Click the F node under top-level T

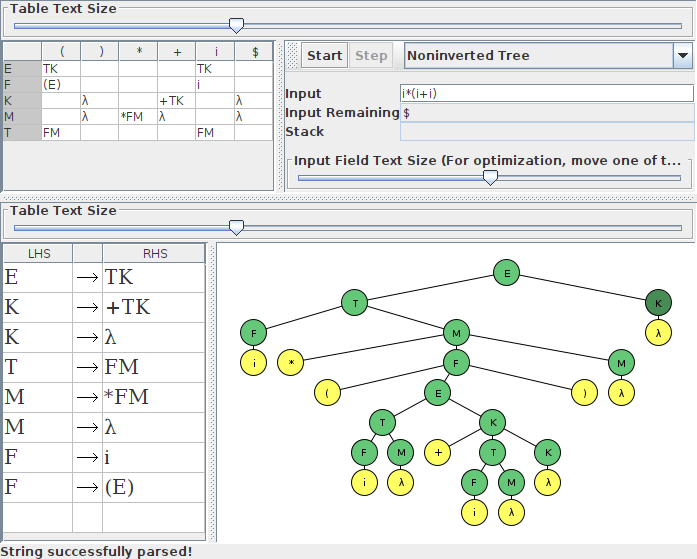point(253,333)
